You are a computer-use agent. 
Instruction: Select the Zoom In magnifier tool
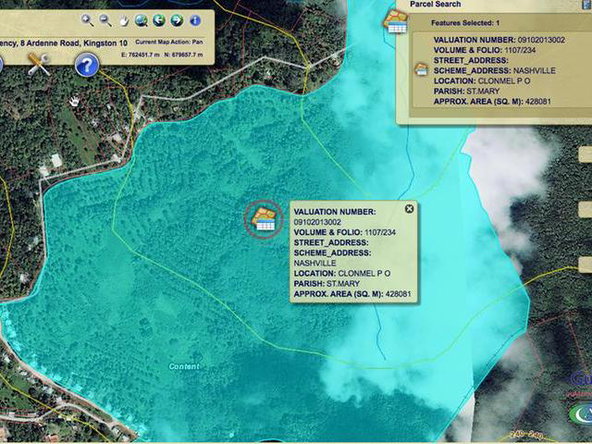87,20
